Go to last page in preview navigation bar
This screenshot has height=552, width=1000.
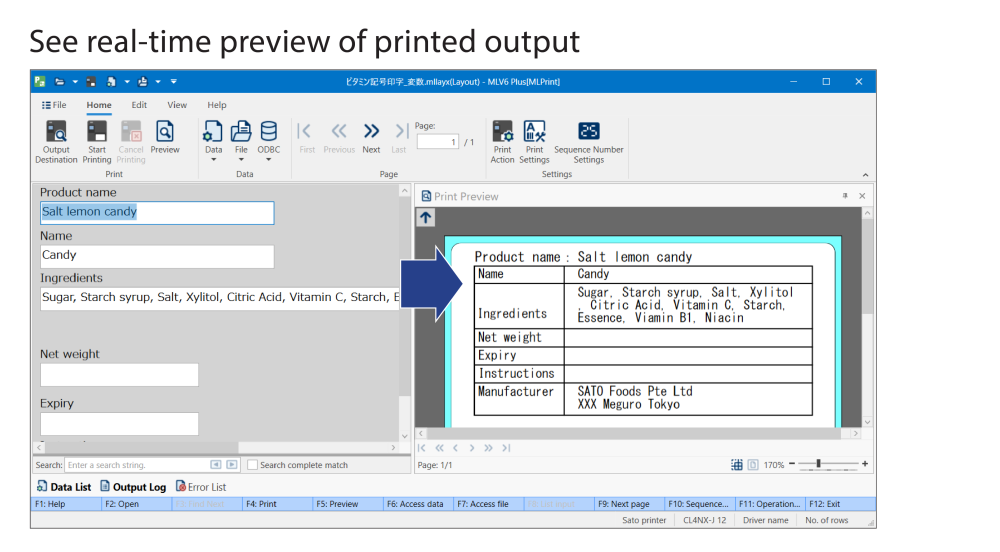click(x=506, y=448)
